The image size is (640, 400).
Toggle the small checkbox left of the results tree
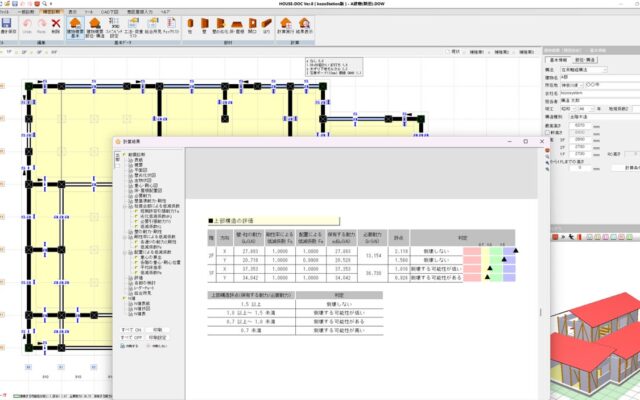(118, 165)
